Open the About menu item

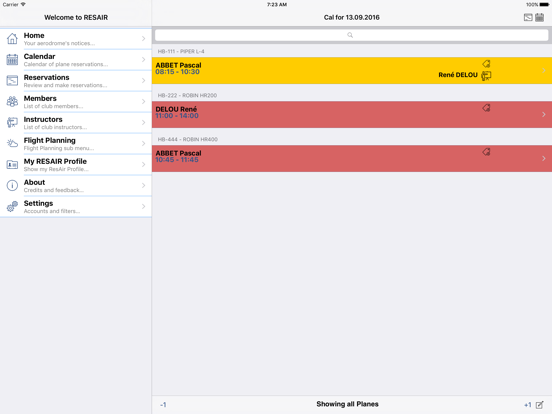[x=76, y=186]
